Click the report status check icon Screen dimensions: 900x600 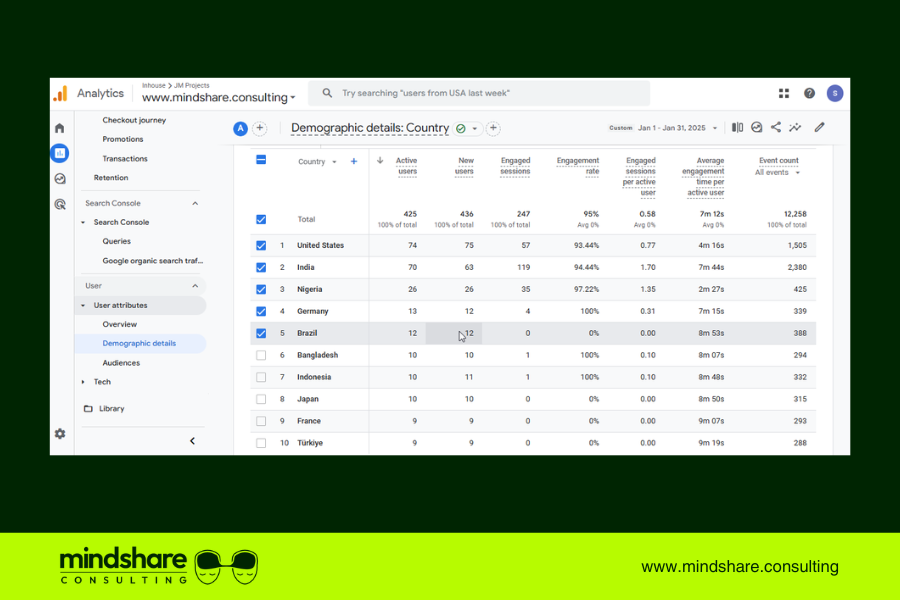[461, 129]
